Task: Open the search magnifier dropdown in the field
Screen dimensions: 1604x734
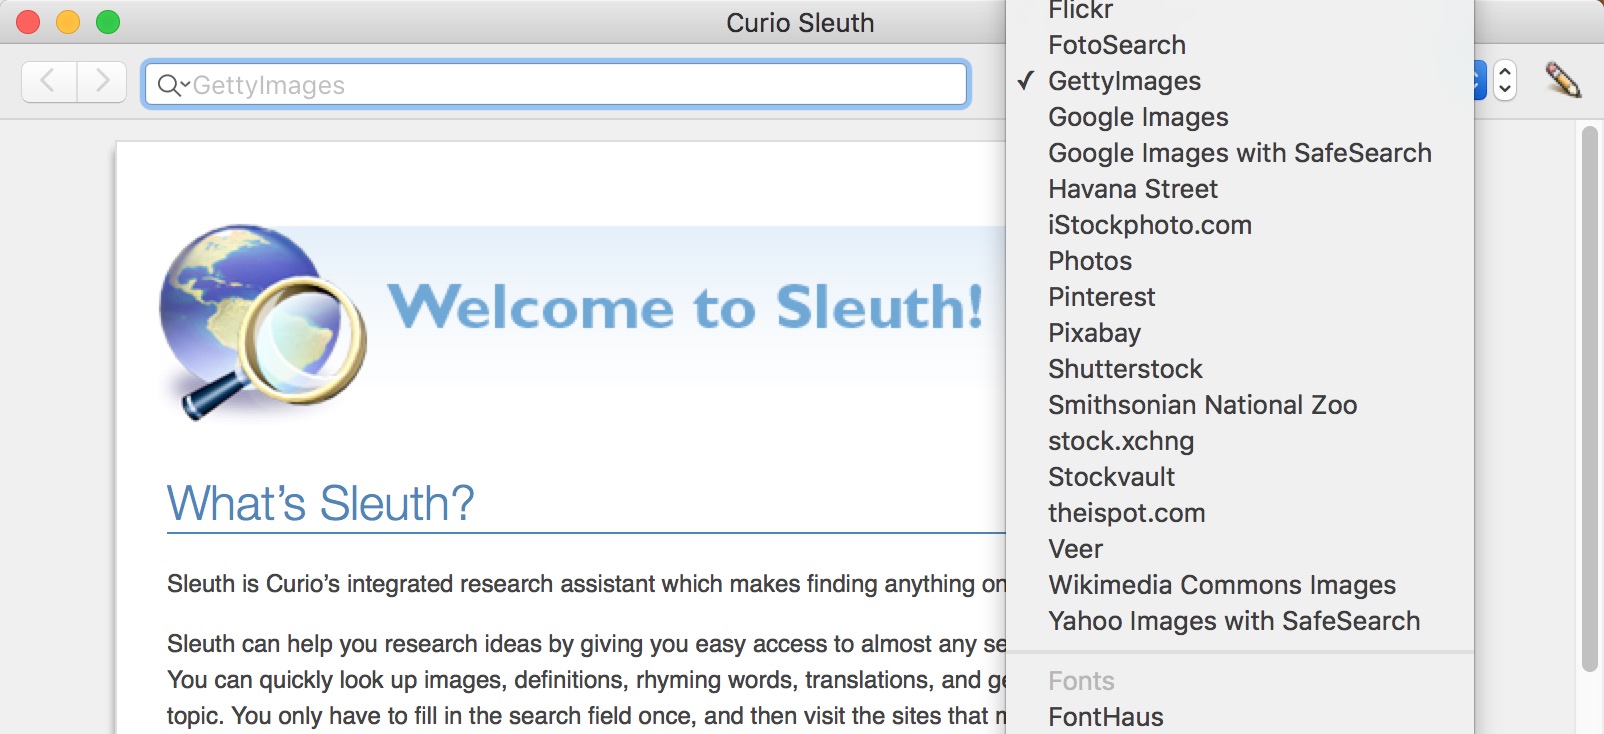Action: pos(173,85)
